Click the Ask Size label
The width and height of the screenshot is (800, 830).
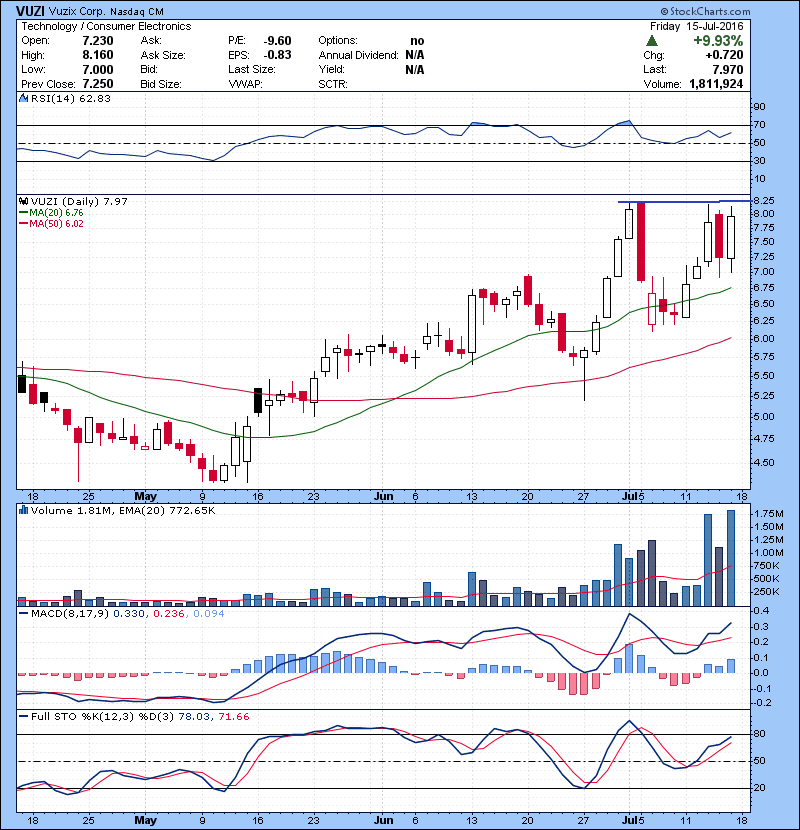coord(163,55)
